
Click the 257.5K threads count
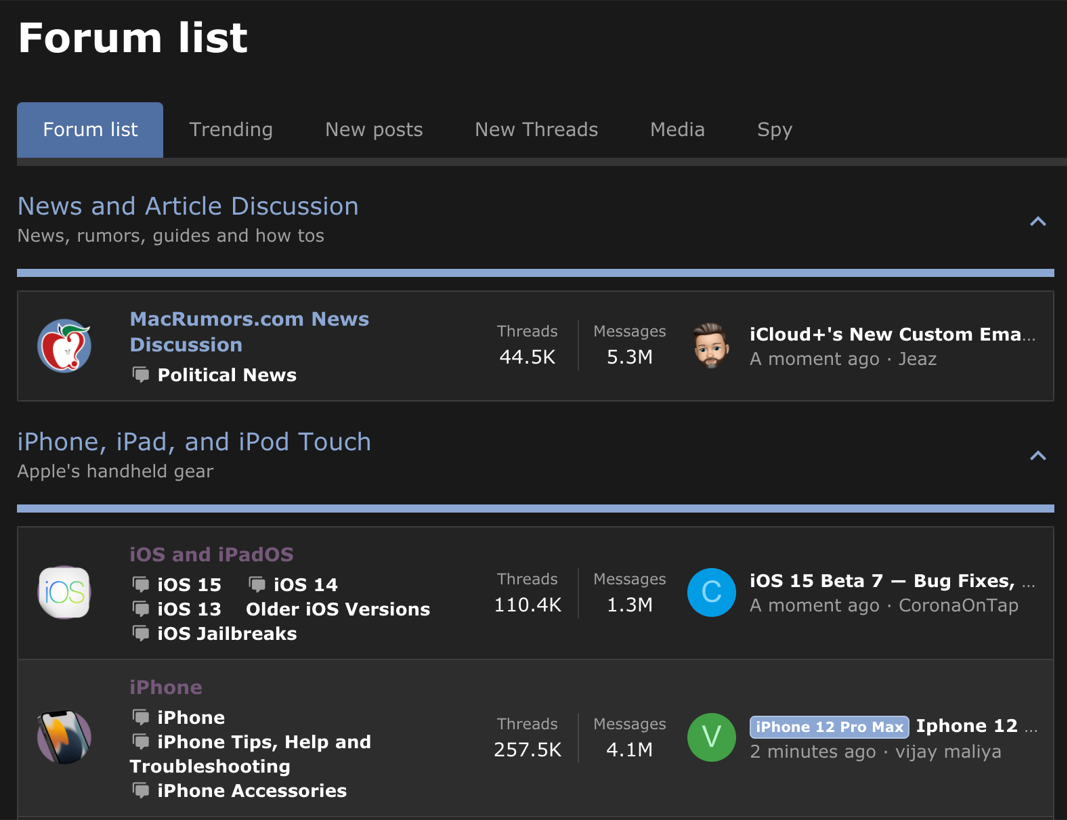click(x=527, y=750)
